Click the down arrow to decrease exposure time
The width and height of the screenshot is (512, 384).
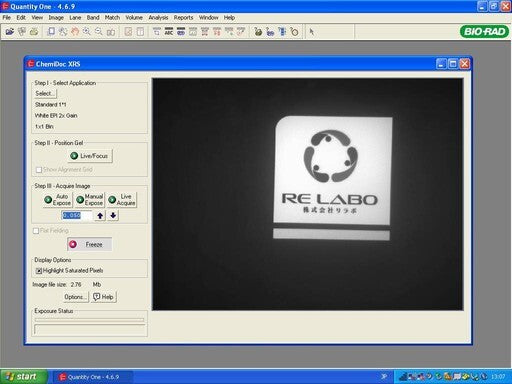click(113, 216)
